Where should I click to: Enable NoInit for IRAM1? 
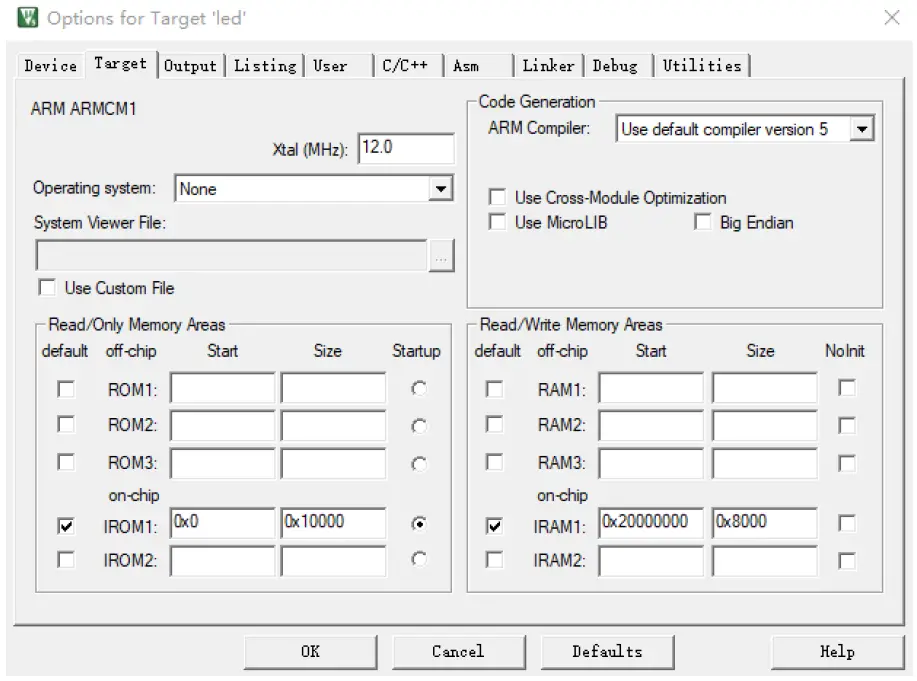[847, 523]
